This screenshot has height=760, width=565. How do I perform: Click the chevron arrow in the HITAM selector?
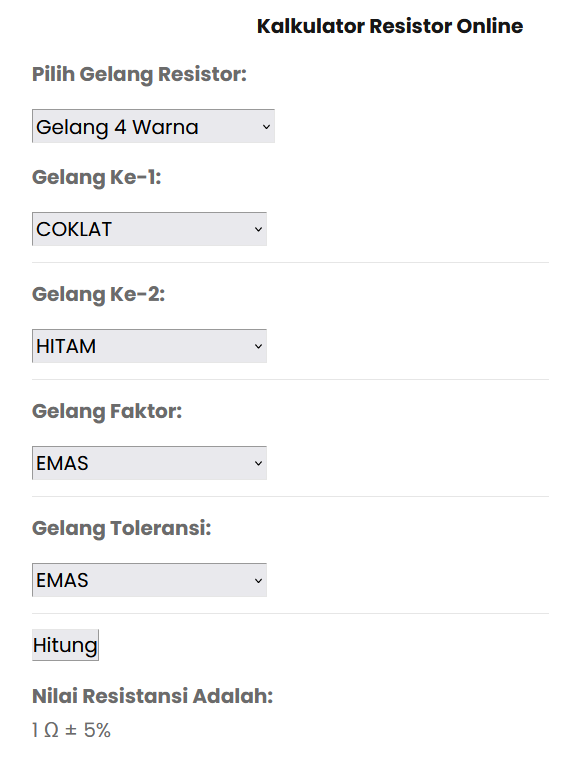(258, 346)
